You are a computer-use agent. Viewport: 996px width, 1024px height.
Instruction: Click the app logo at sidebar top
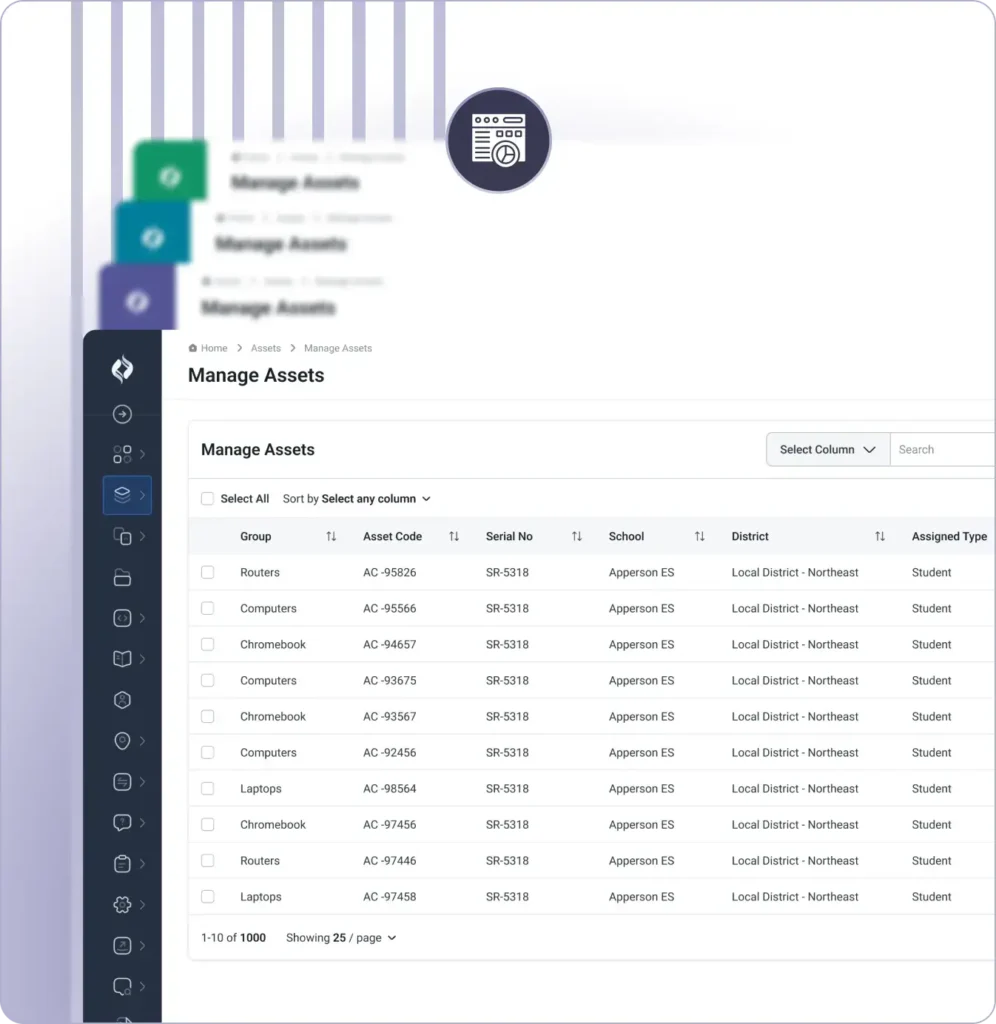(x=122, y=369)
